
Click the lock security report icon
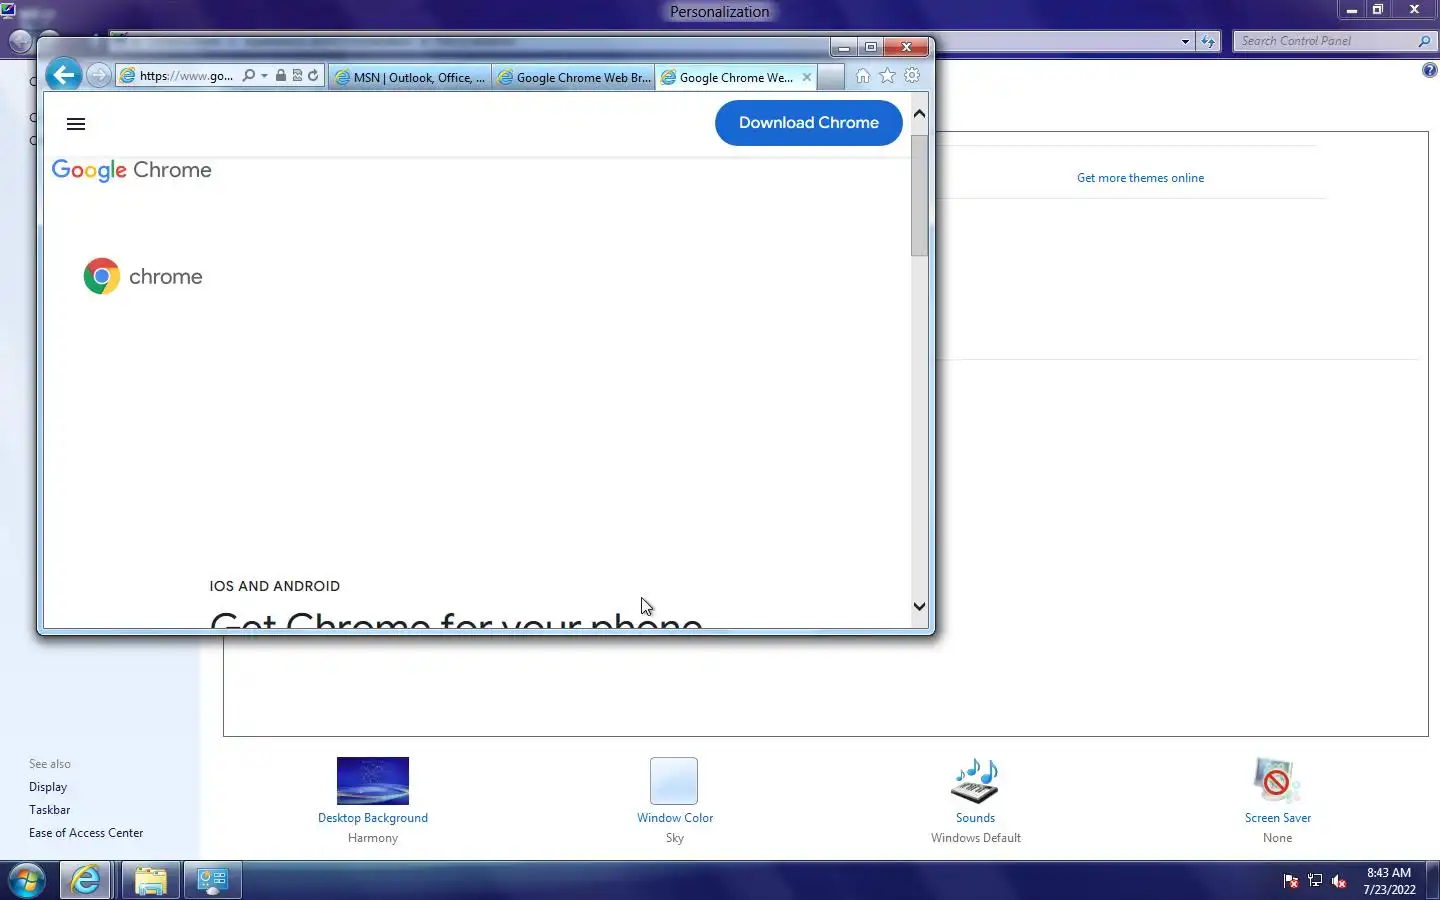(x=281, y=75)
